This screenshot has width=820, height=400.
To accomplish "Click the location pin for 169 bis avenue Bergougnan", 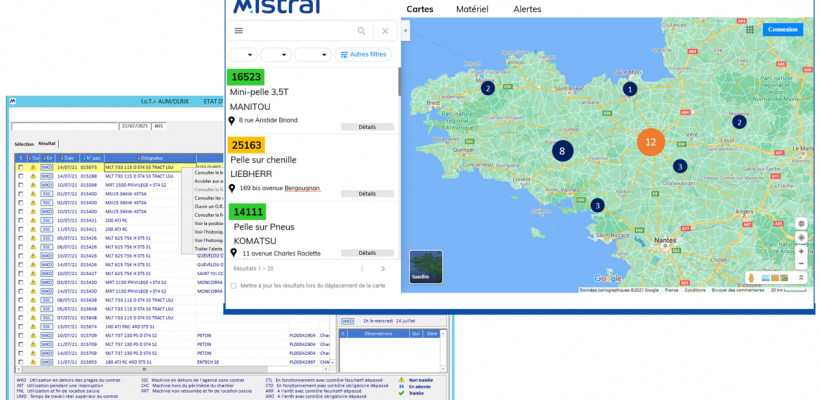I will tap(233, 188).
